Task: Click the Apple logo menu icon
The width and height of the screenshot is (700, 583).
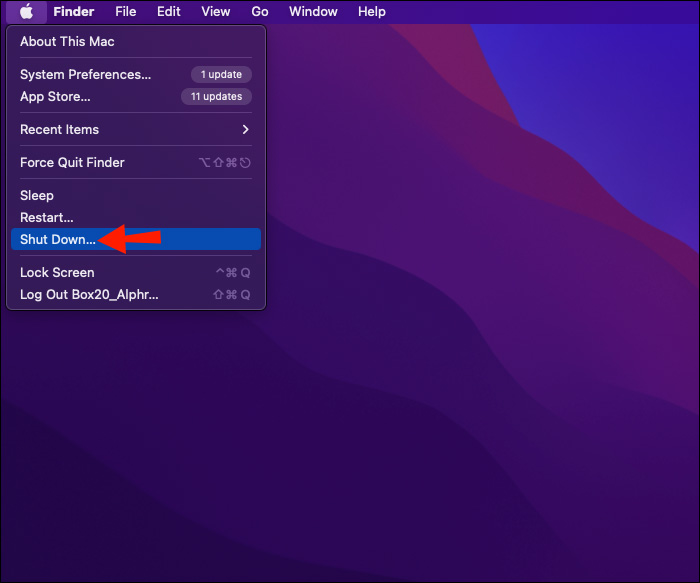Action: click(x=26, y=12)
